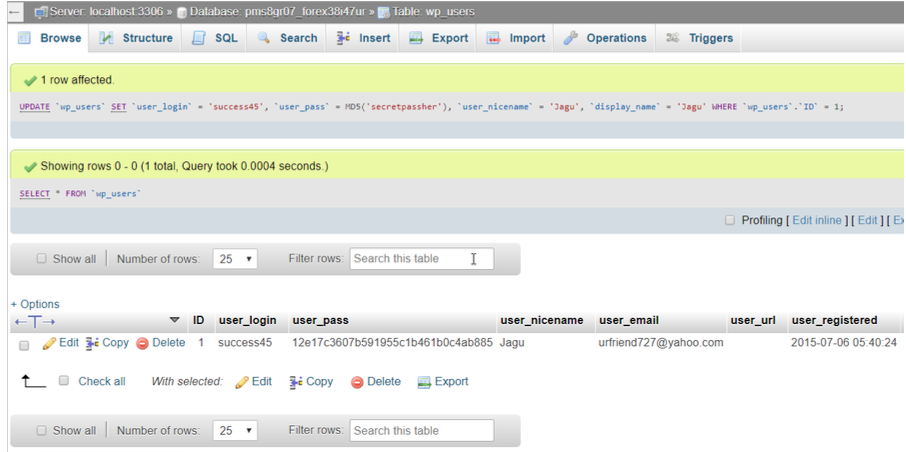Click the red Delete icon beside With selected
The height and width of the screenshot is (452, 906).
(x=357, y=382)
